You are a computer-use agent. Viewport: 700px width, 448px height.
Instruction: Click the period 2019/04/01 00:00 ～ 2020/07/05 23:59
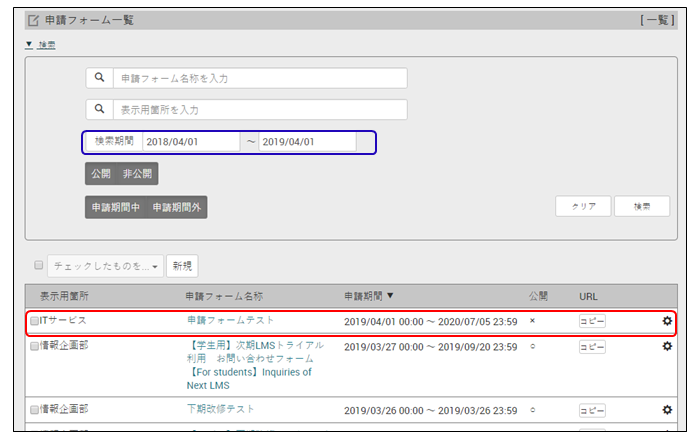[x=430, y=322]
